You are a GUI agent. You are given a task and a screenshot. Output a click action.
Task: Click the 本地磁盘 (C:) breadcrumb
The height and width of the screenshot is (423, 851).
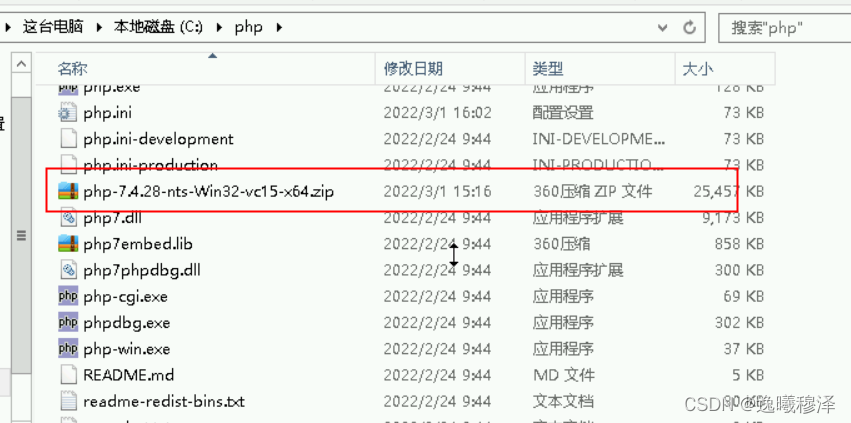[157, 27]
